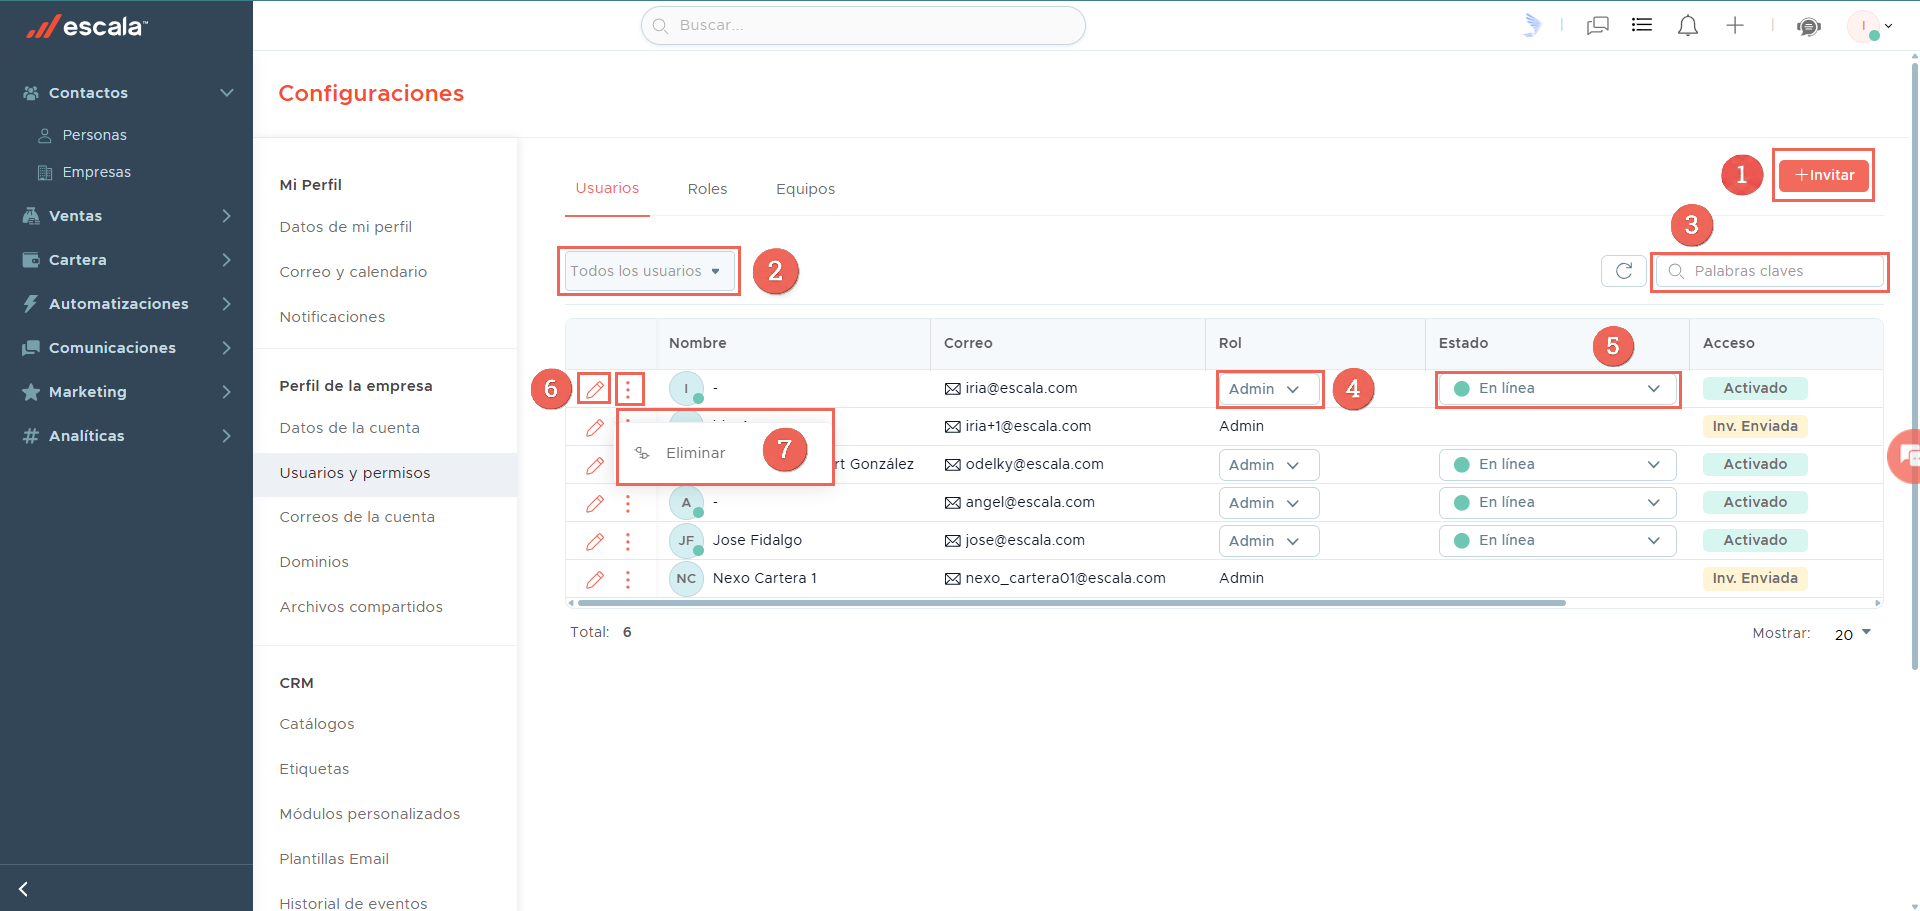
Task: Click the mail icon beside jose@escala.com
Action: point(952,541)
